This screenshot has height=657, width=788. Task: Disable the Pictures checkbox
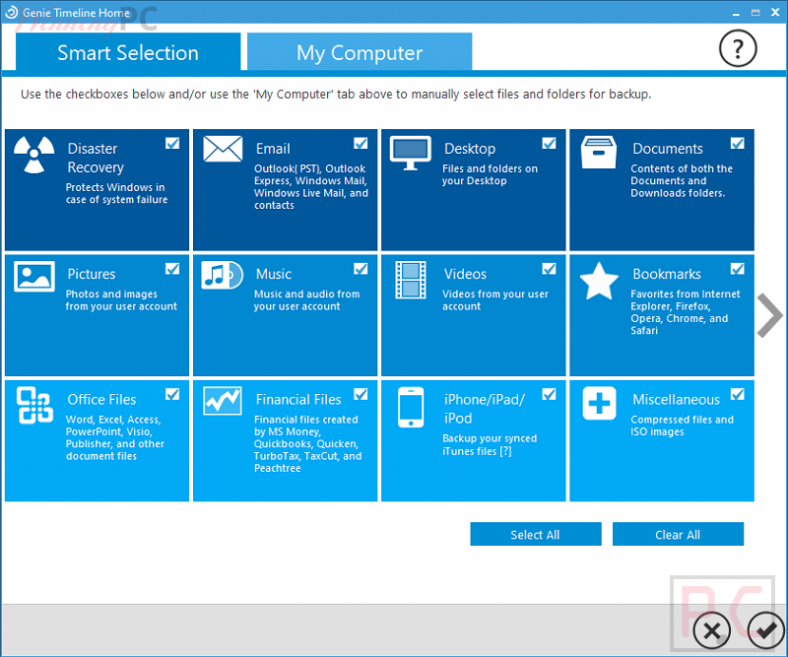pyautogui.click(x=172, y=269)
